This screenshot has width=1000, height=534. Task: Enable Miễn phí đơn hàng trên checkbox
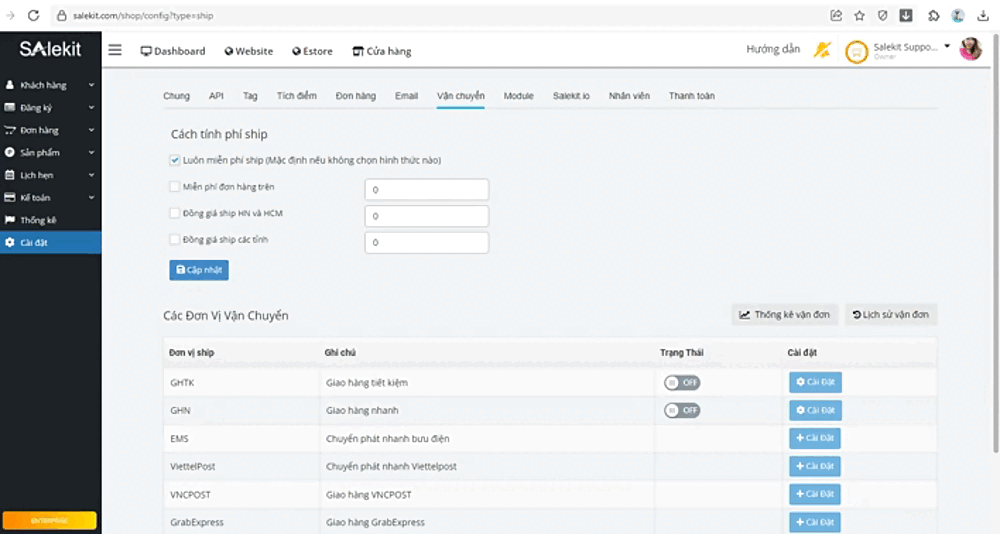tap(175, 187)
